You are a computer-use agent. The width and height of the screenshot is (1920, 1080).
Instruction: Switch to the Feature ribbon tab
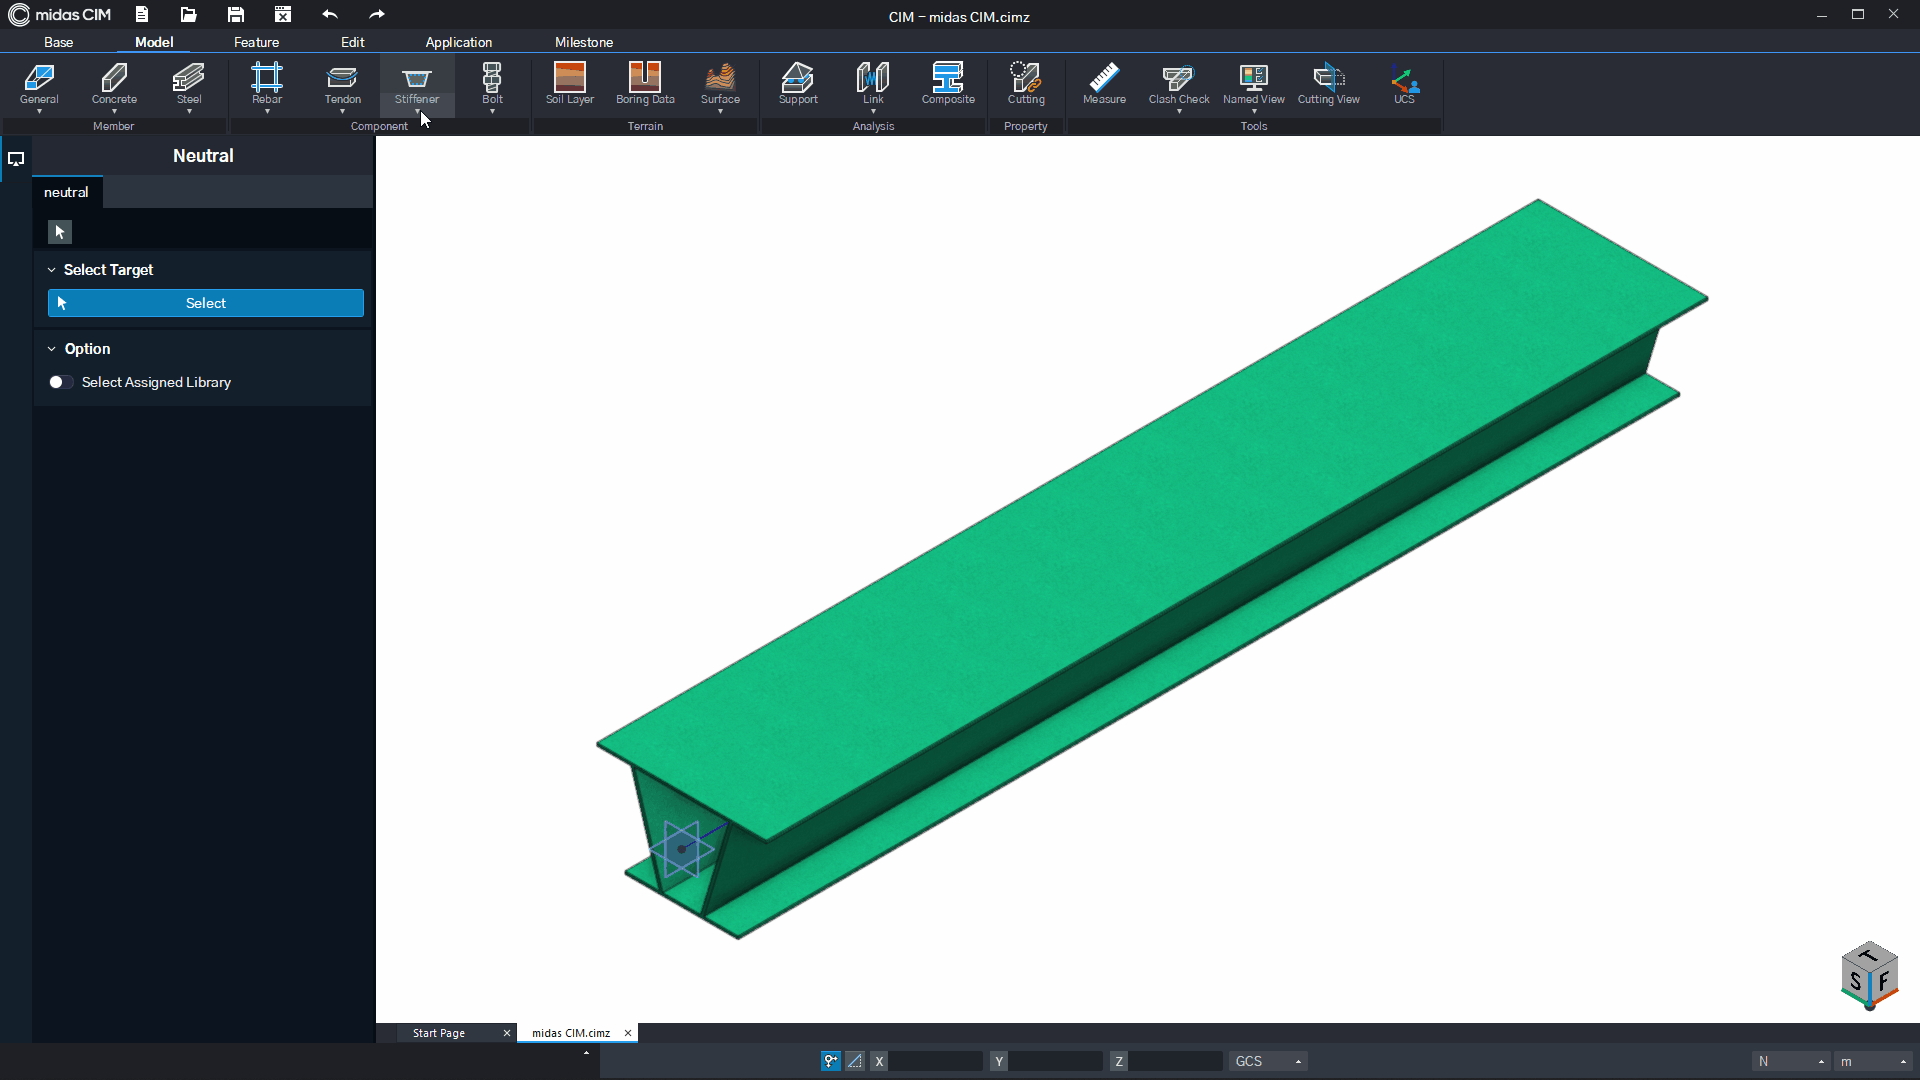point(256,42)
